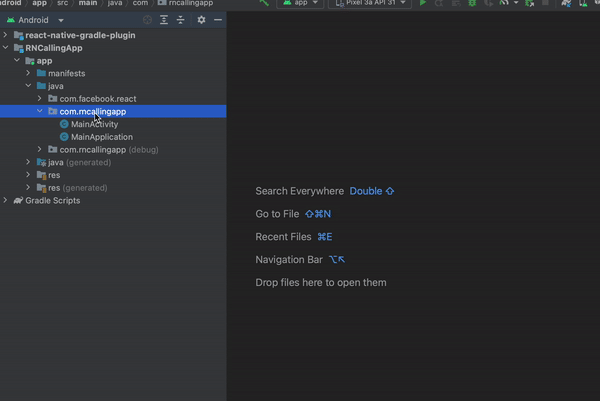Collapse the RNCallingApp module node

(5, 48)
